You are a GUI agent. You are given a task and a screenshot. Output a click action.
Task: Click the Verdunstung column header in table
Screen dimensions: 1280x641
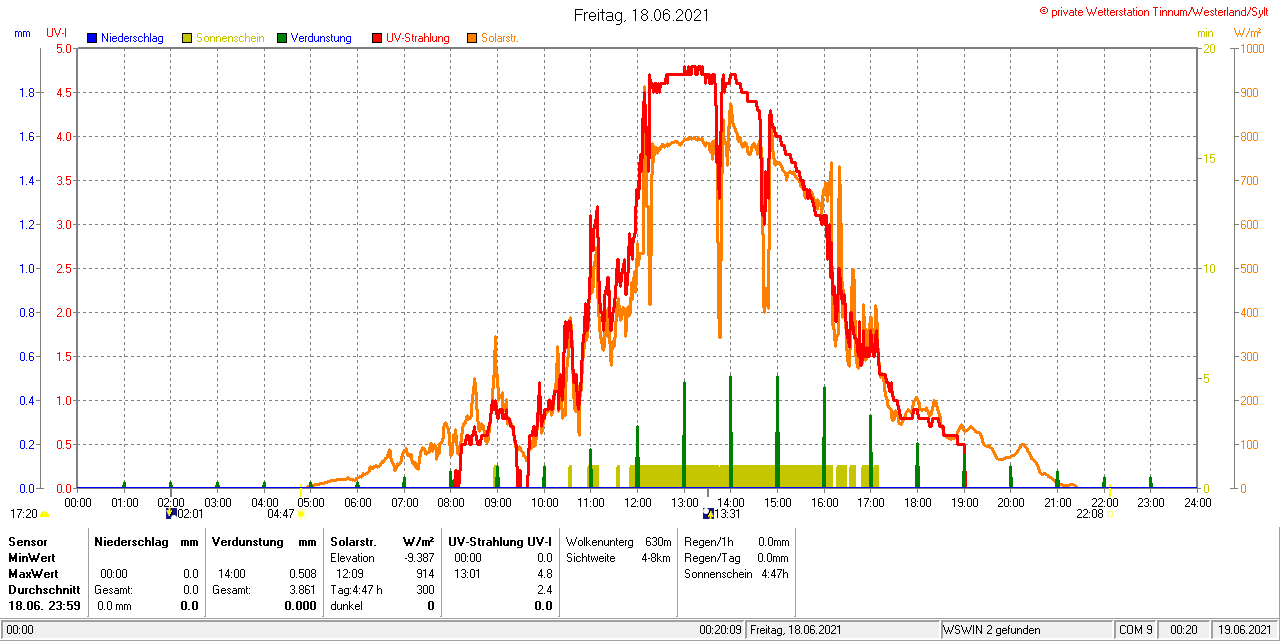tap(246, 541)
